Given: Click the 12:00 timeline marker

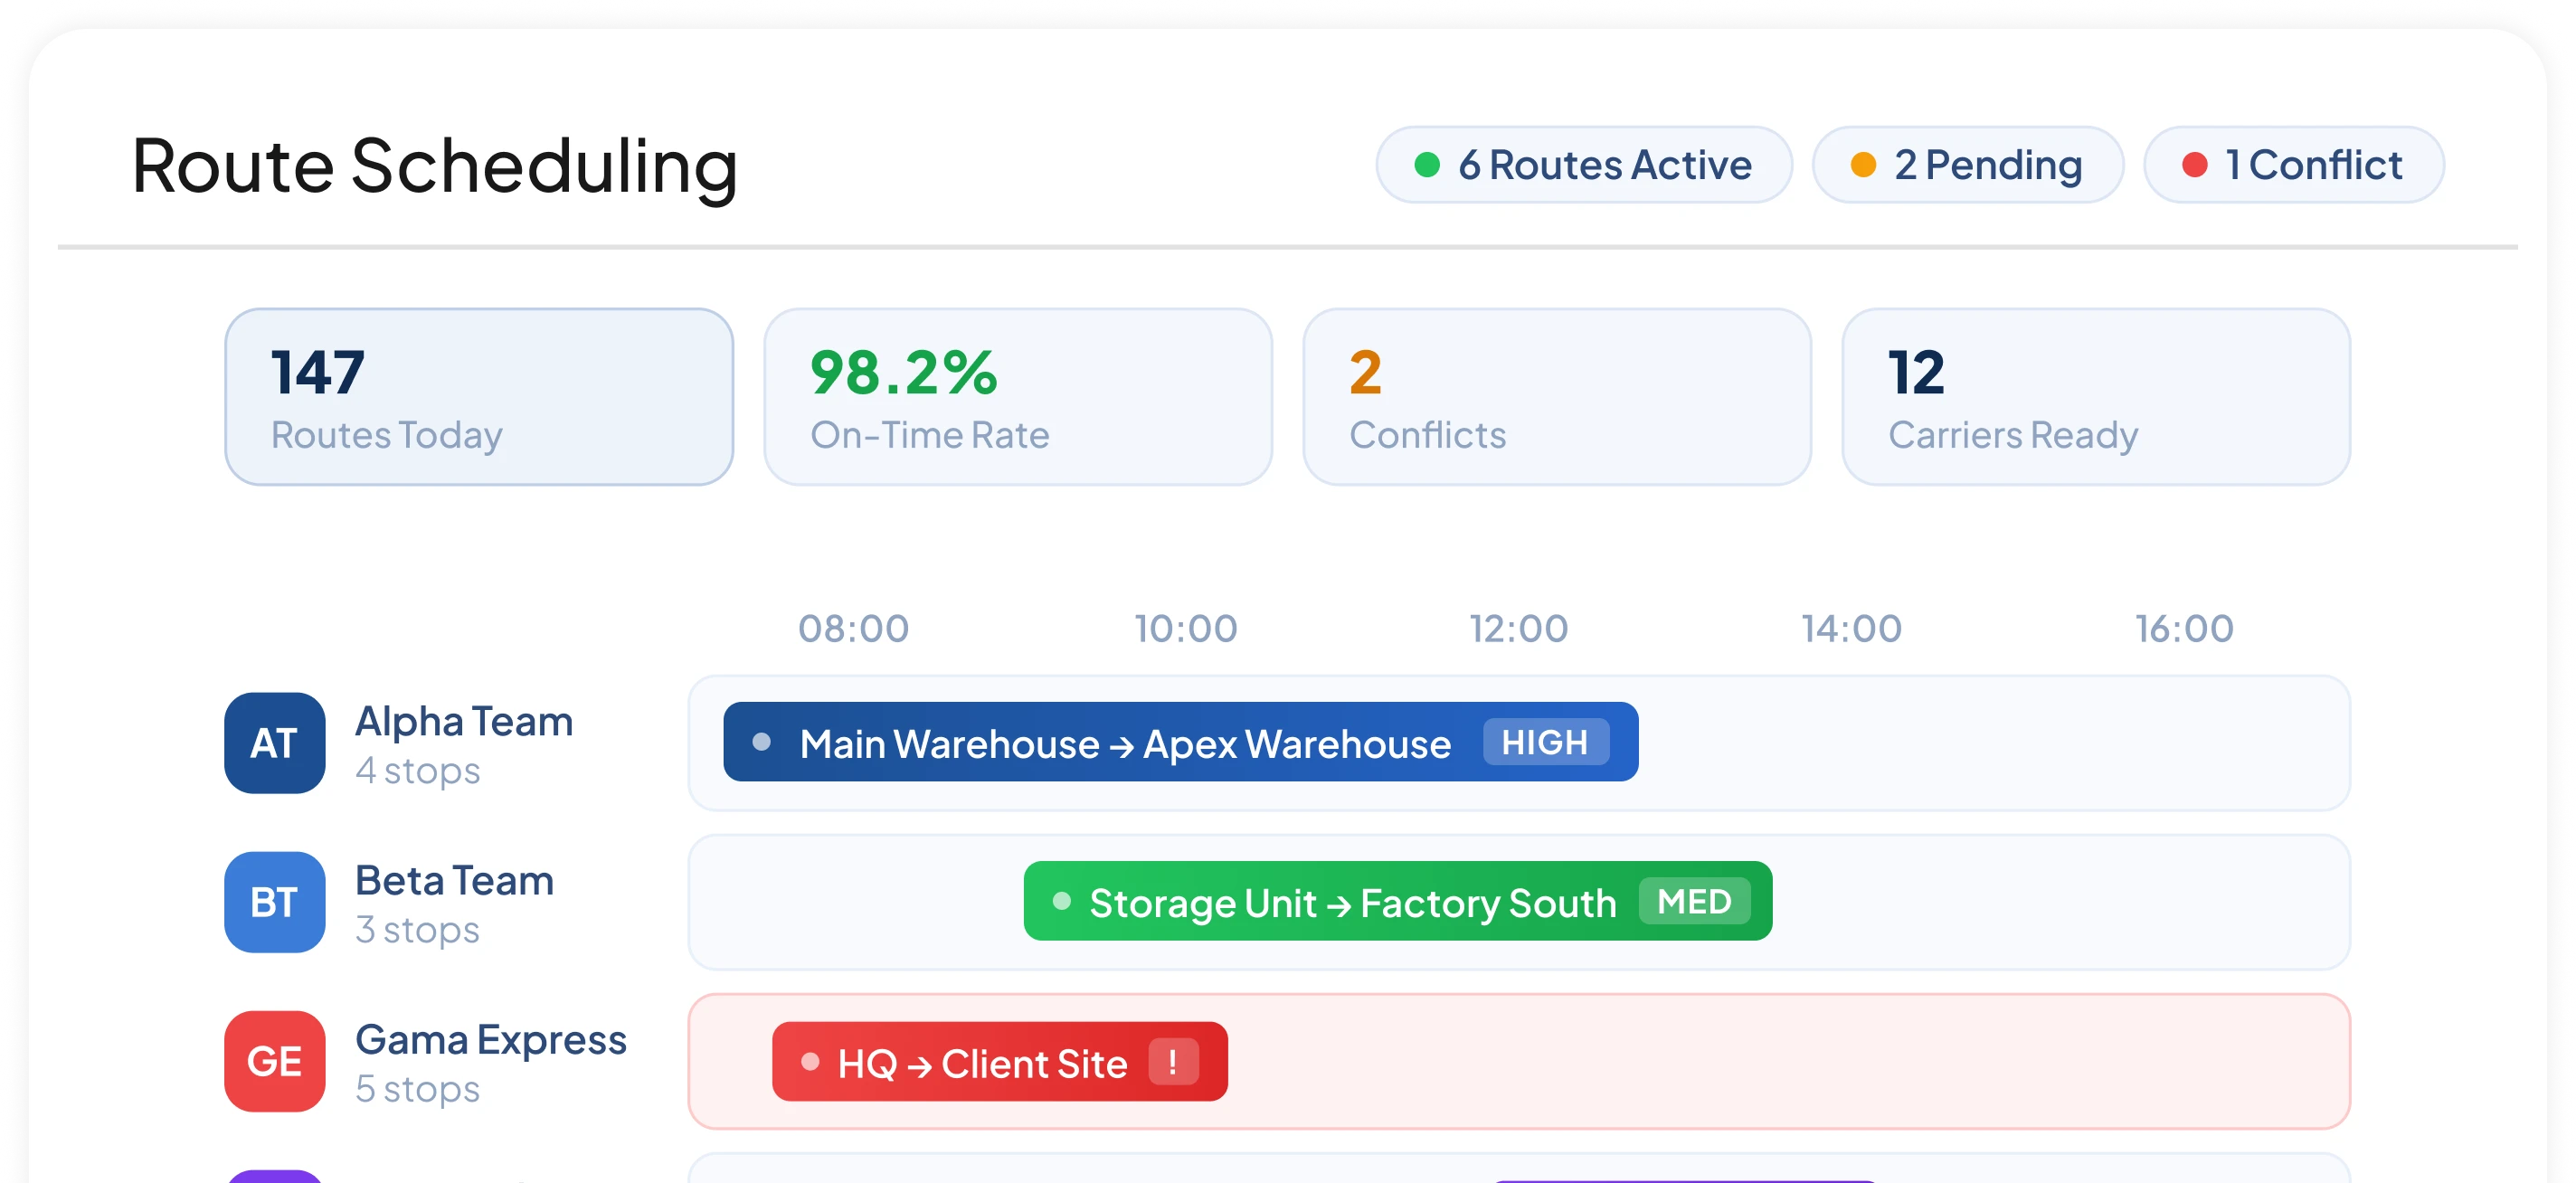Looking at the screenshot, I should pos(1518,629).
